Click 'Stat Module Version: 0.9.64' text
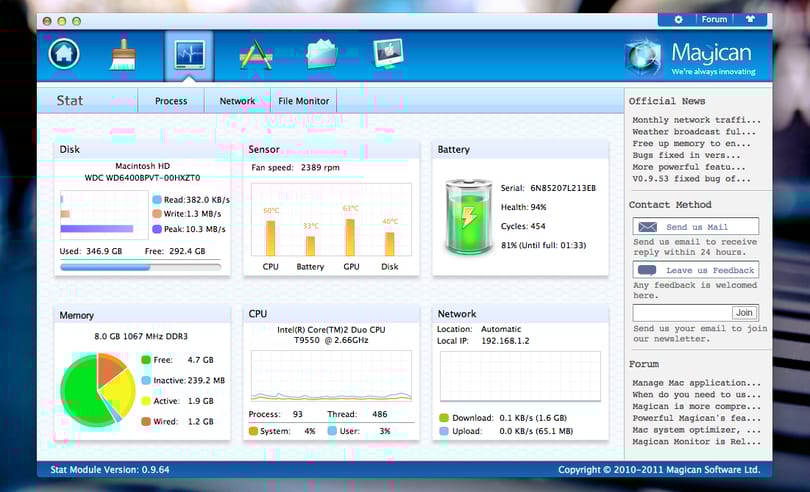 [x=110, y=470]
